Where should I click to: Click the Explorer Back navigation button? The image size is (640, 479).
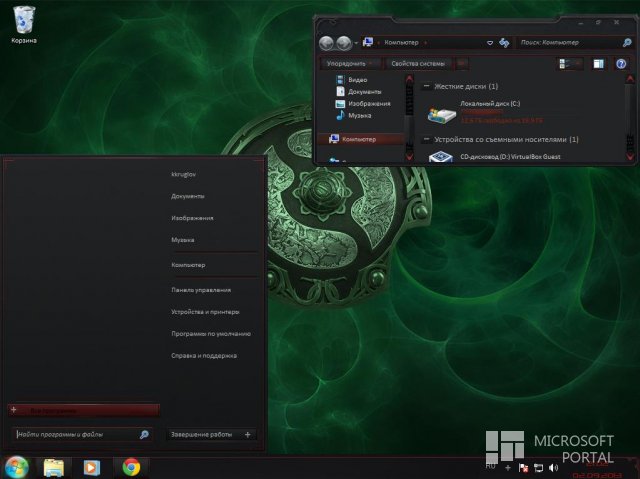326,43
